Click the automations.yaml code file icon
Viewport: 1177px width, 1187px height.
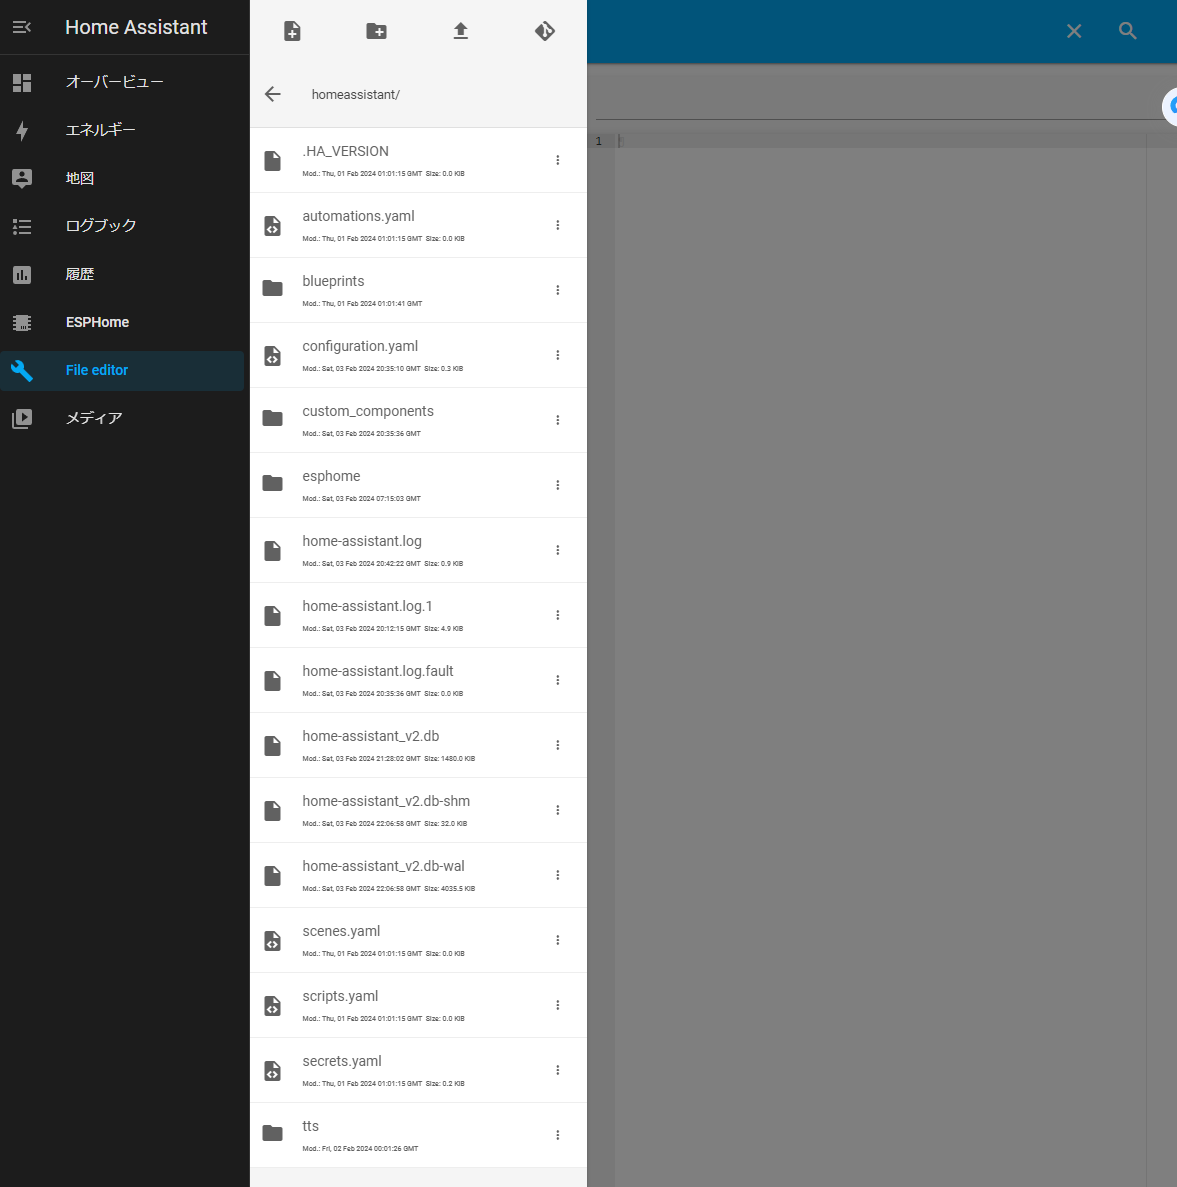(x=272, y=226)
